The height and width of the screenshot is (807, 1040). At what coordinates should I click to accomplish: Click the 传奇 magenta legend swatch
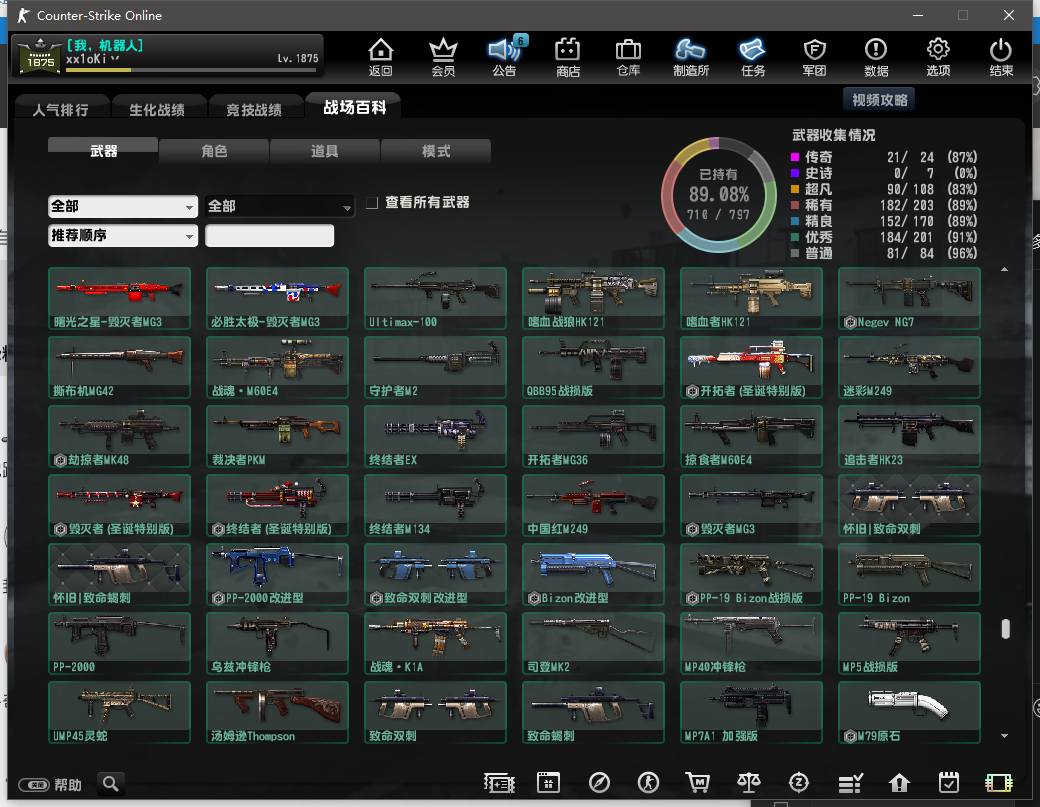tap(795, 157)
